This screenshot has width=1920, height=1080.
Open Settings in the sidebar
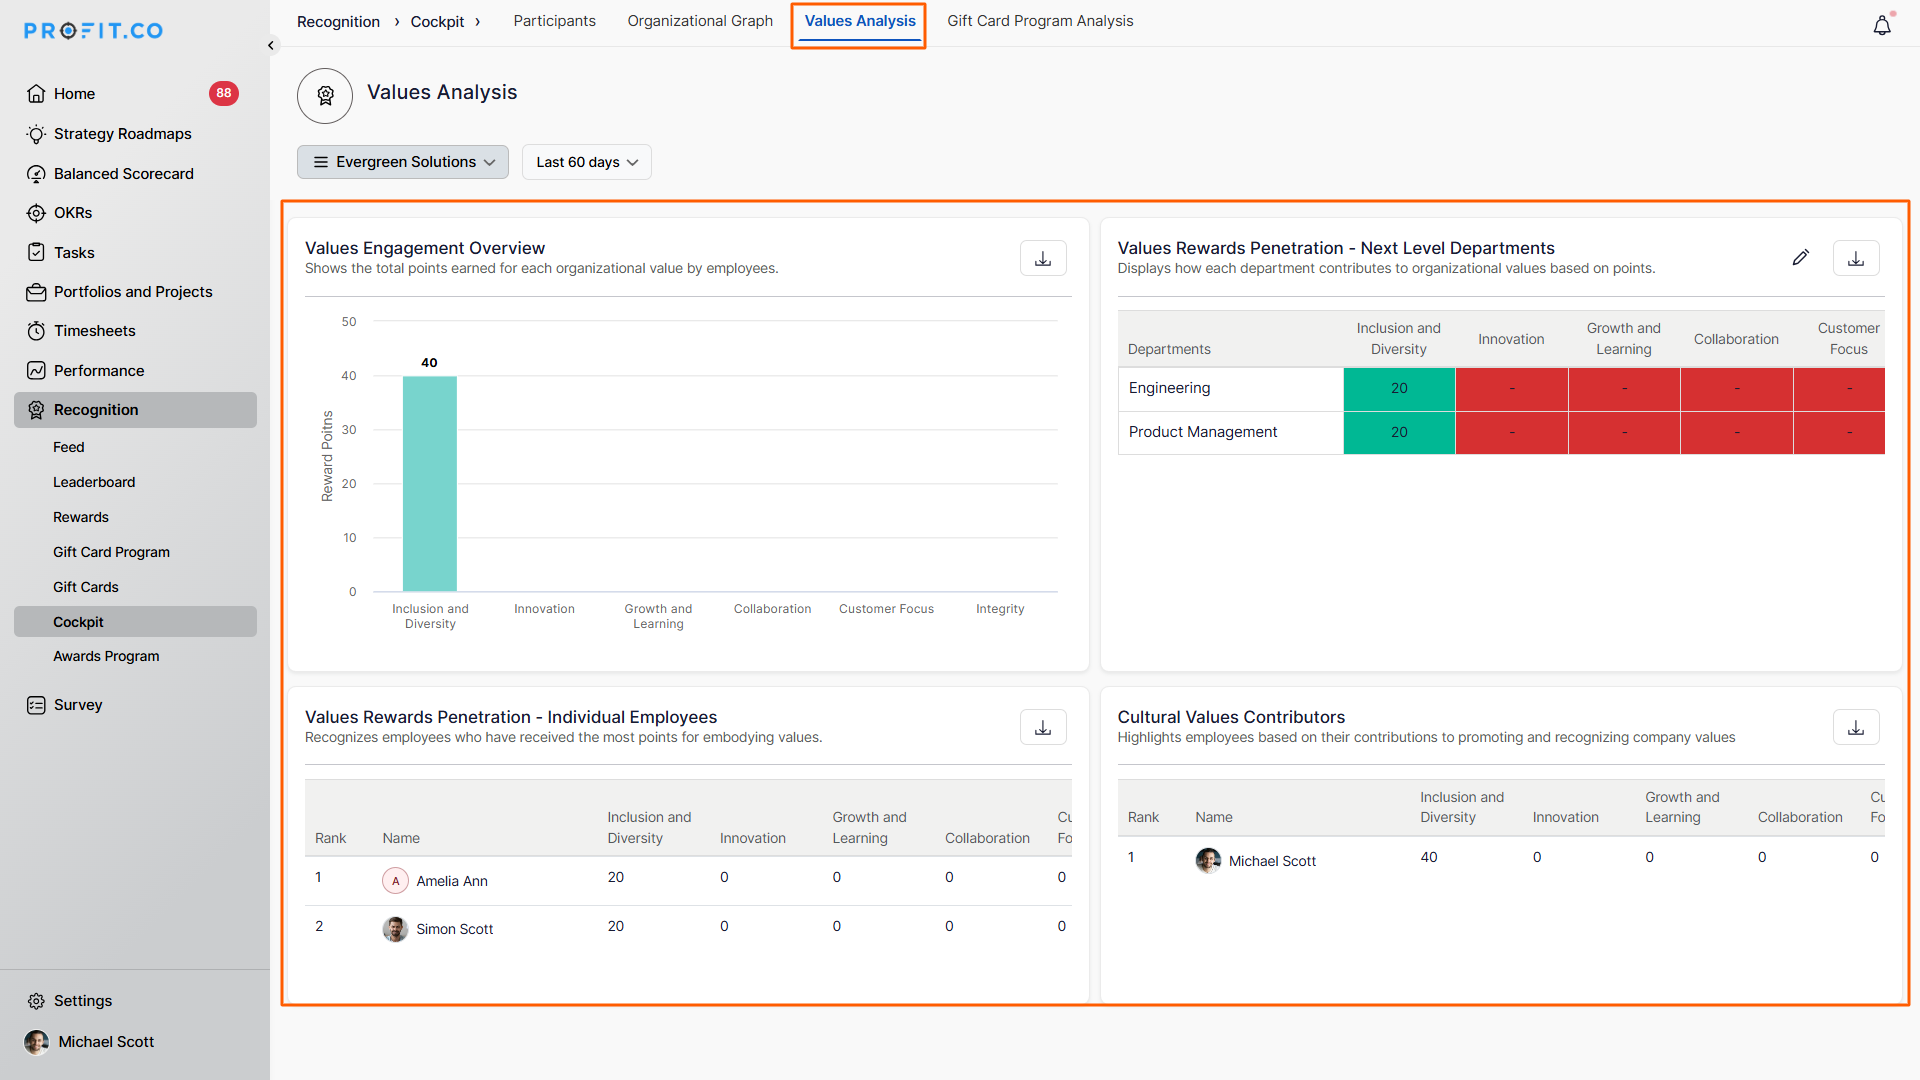click(x=82, y=1001)
